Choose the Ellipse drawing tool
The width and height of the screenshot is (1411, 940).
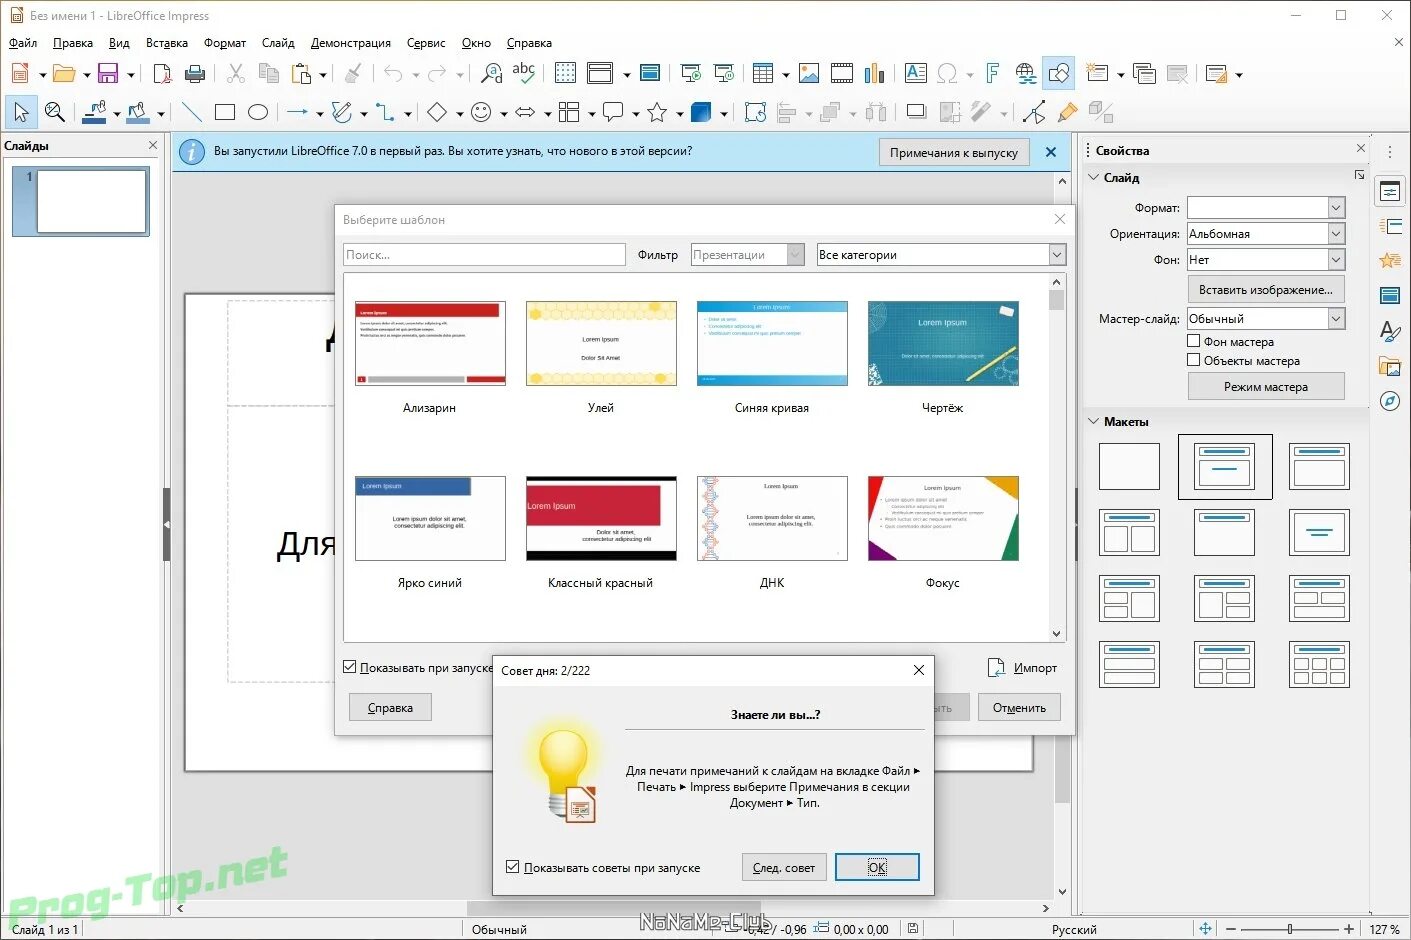(x=258, y=112)
